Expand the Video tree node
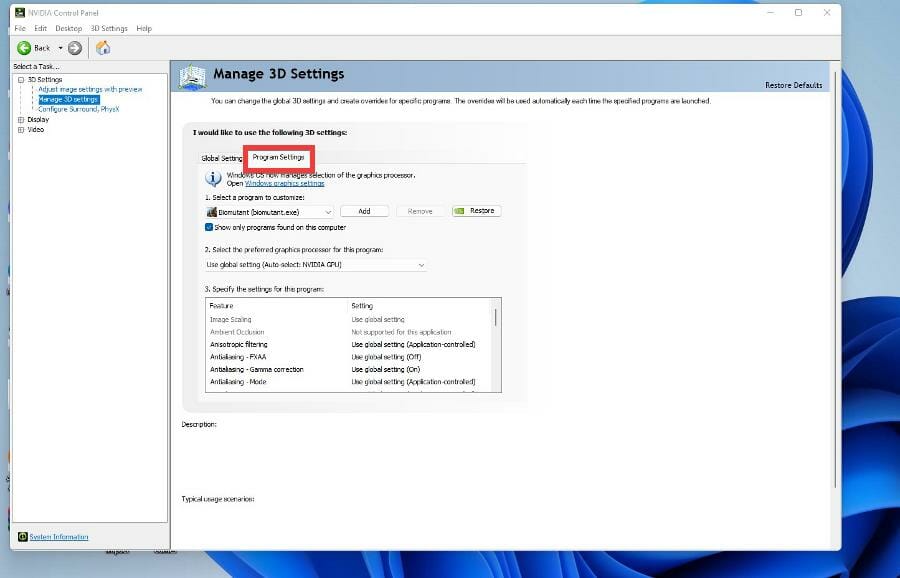 (21, 130)
